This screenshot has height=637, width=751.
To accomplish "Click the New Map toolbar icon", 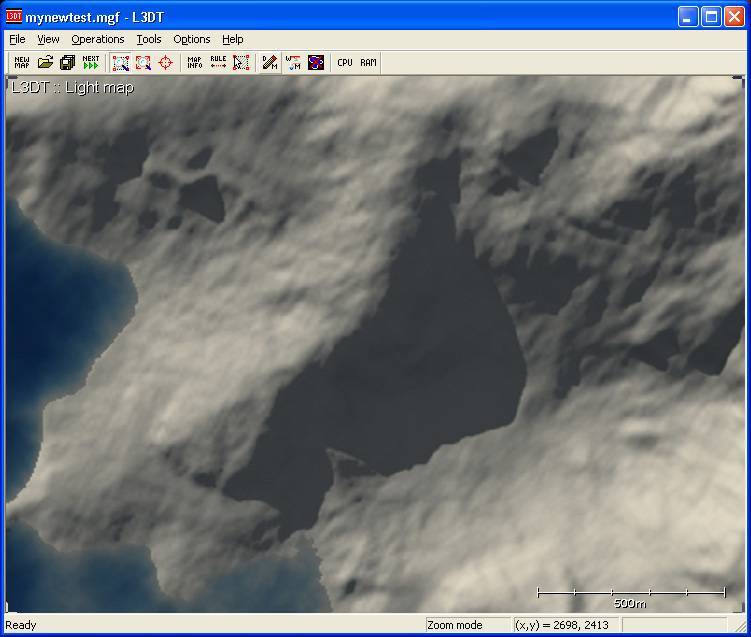I will point(22,62).
